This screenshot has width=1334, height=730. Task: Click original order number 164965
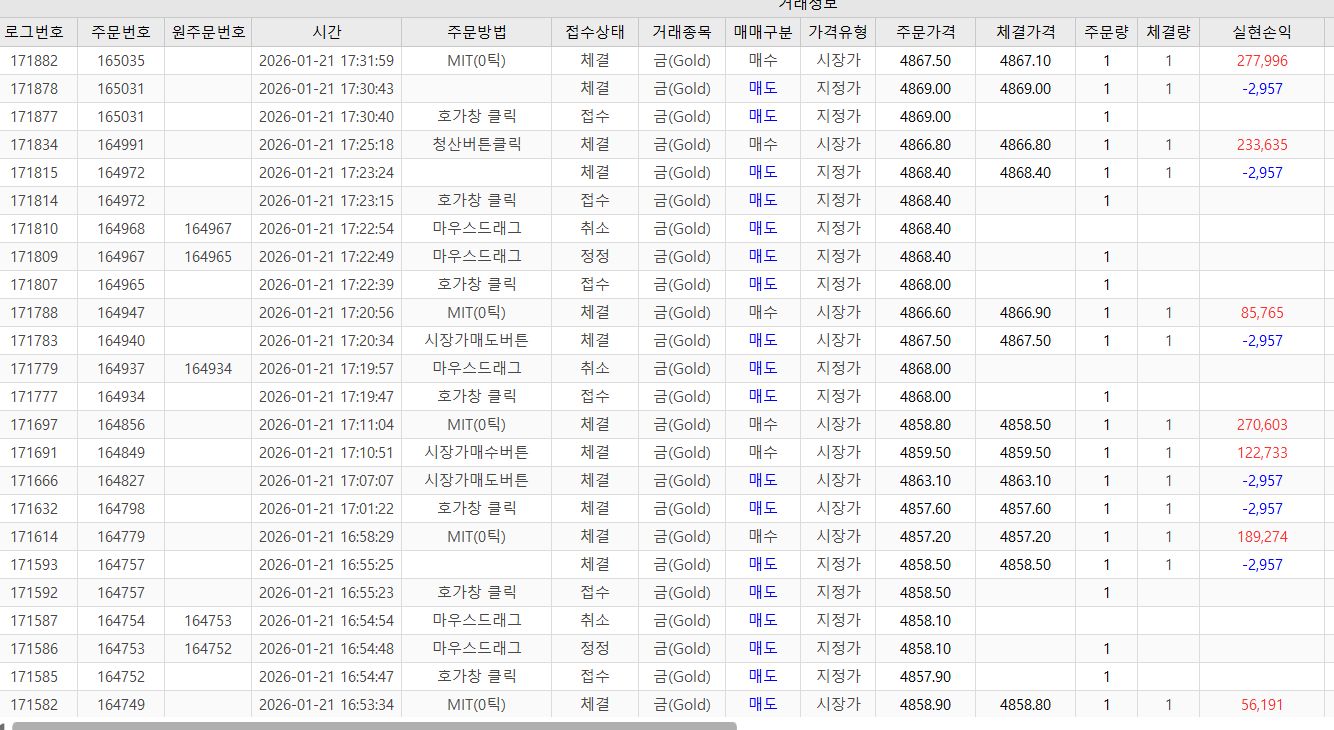[208, 257]
